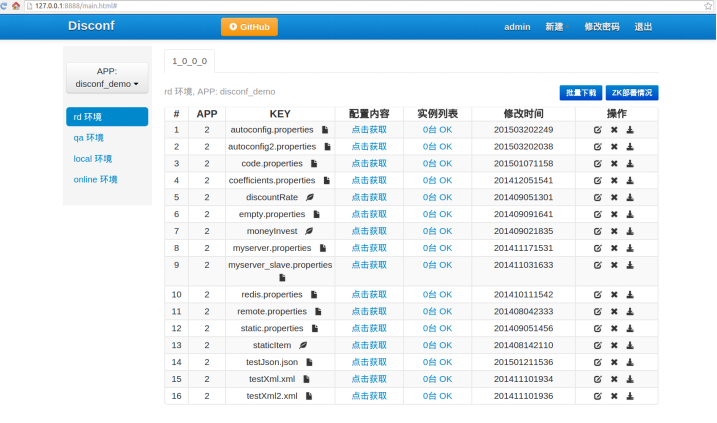717x423 pixels.
Task: Download the testXml2.xml config file
Action: 630,396
